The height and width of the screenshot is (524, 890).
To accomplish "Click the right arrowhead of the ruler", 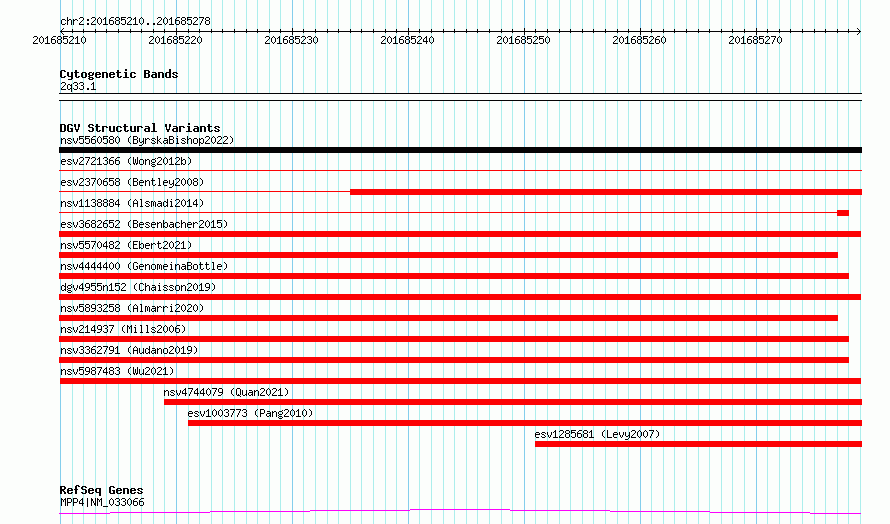I will (x=859, y=31).
